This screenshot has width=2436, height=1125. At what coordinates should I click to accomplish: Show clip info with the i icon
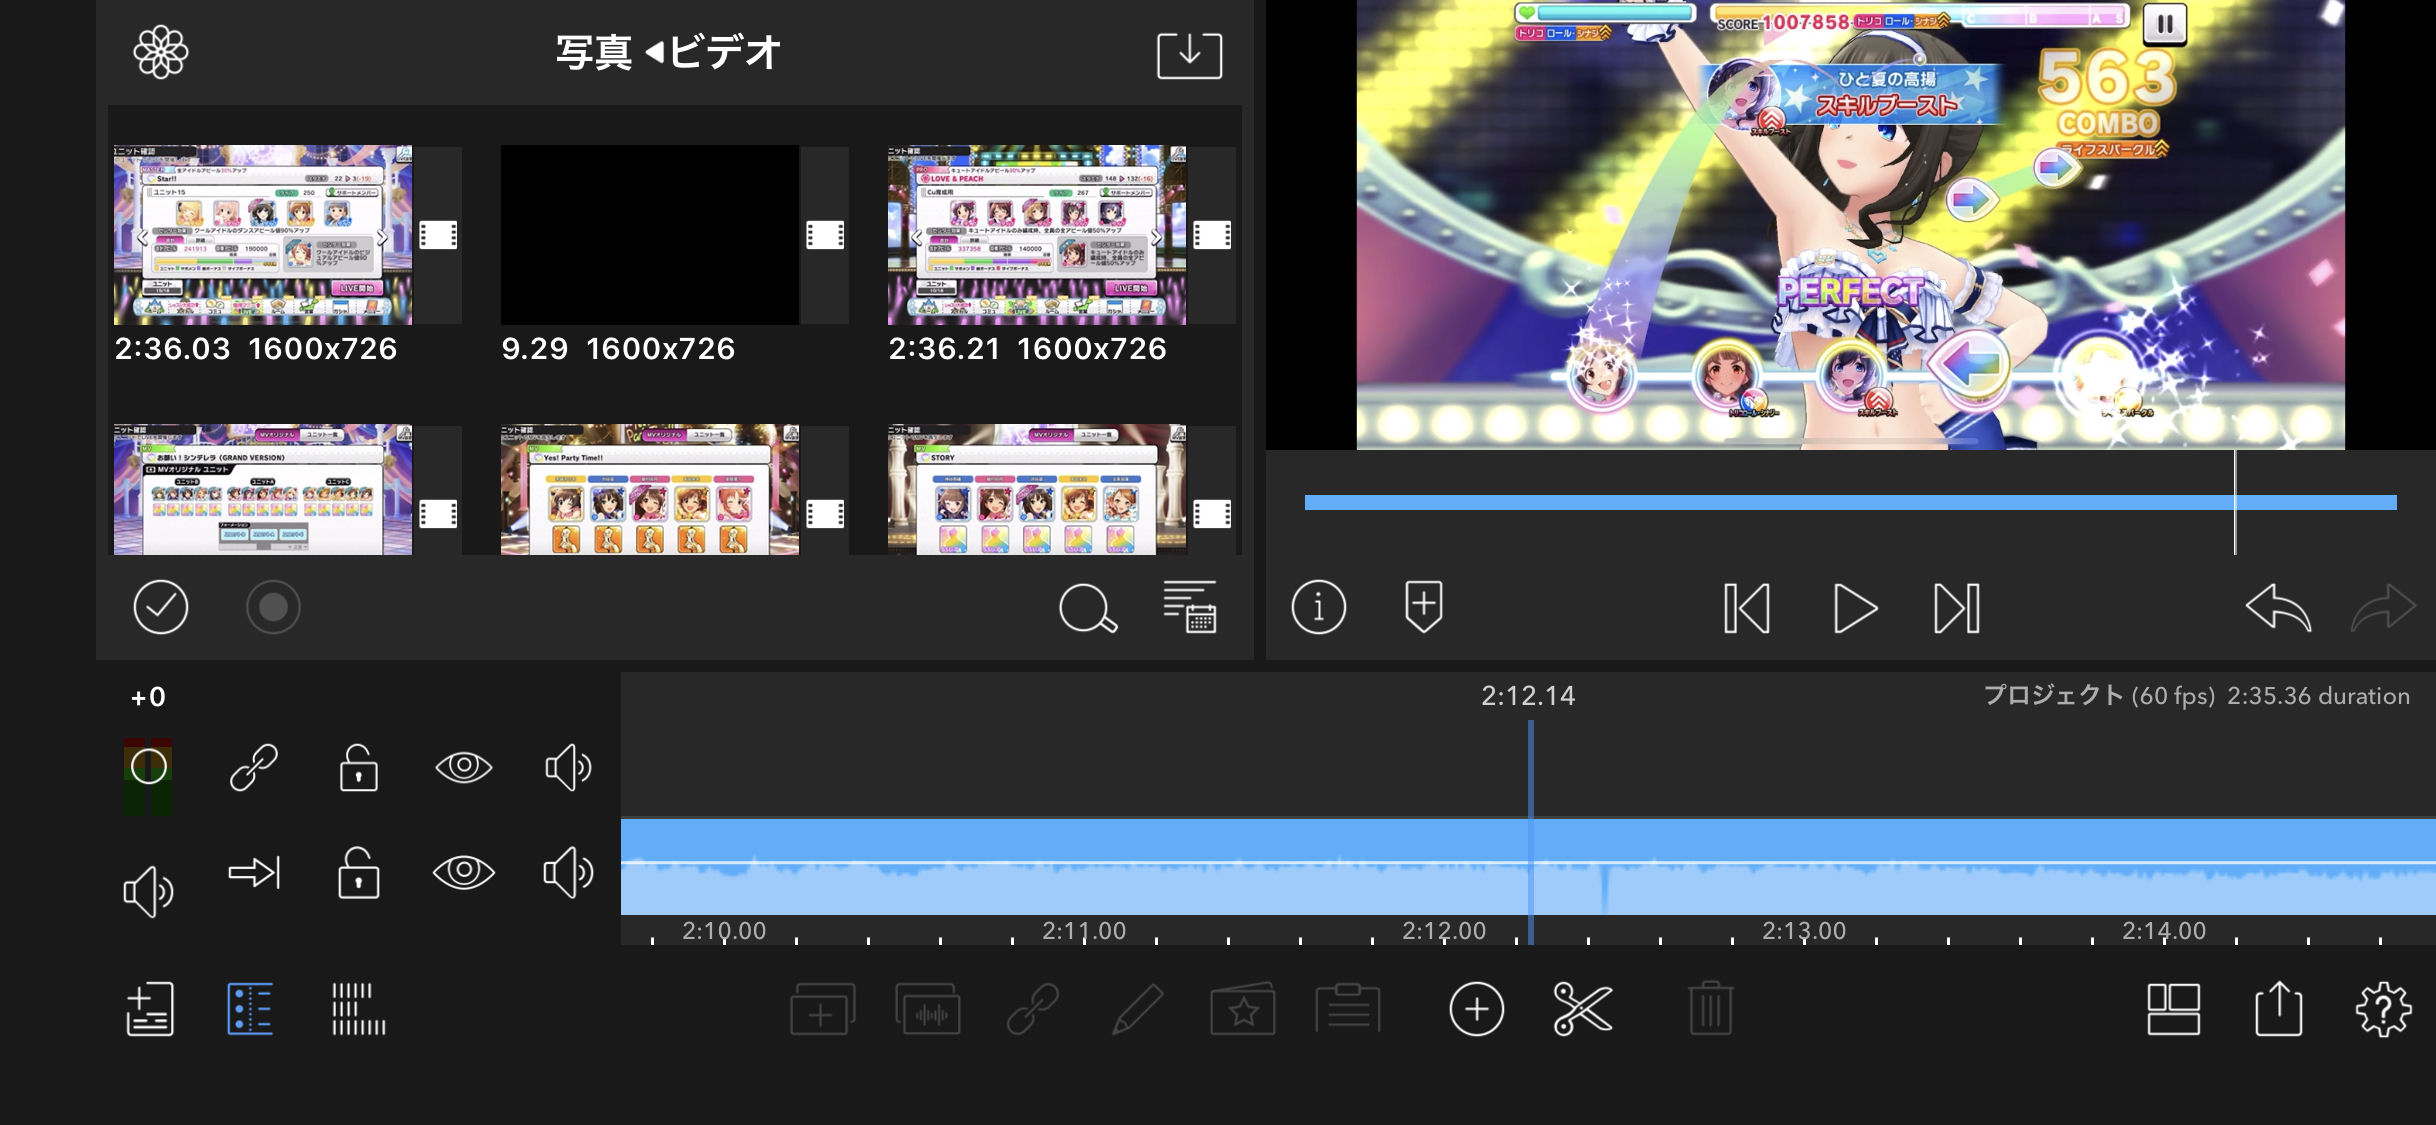coord(1318,607)
